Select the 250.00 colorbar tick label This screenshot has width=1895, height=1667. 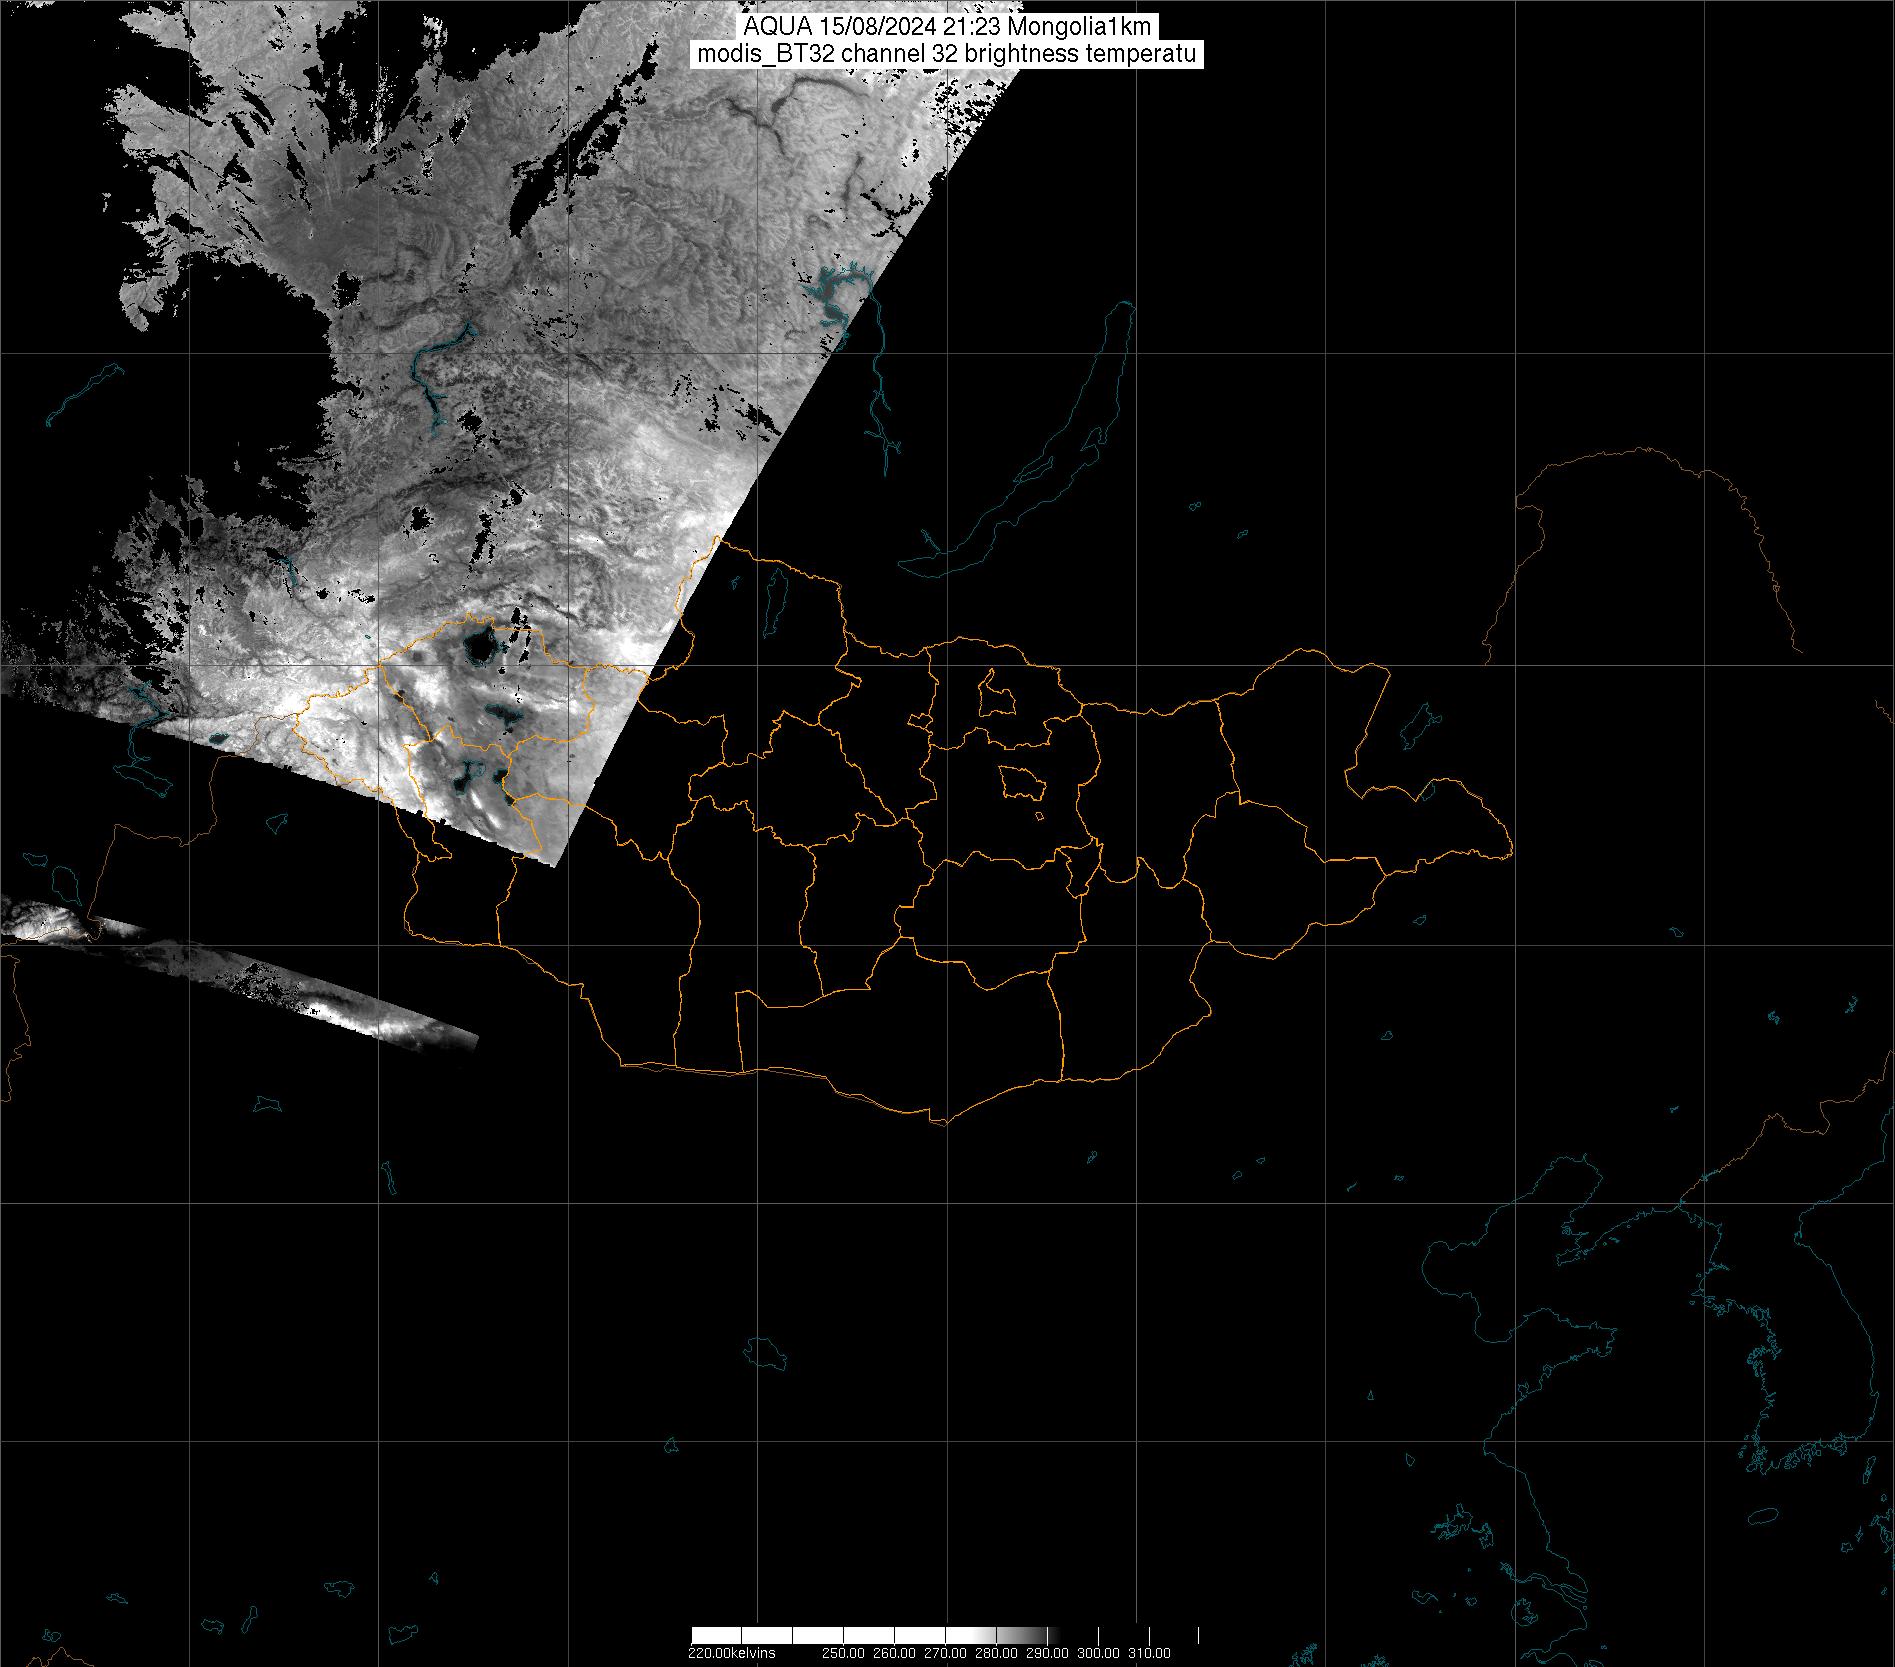(842, 1652)
